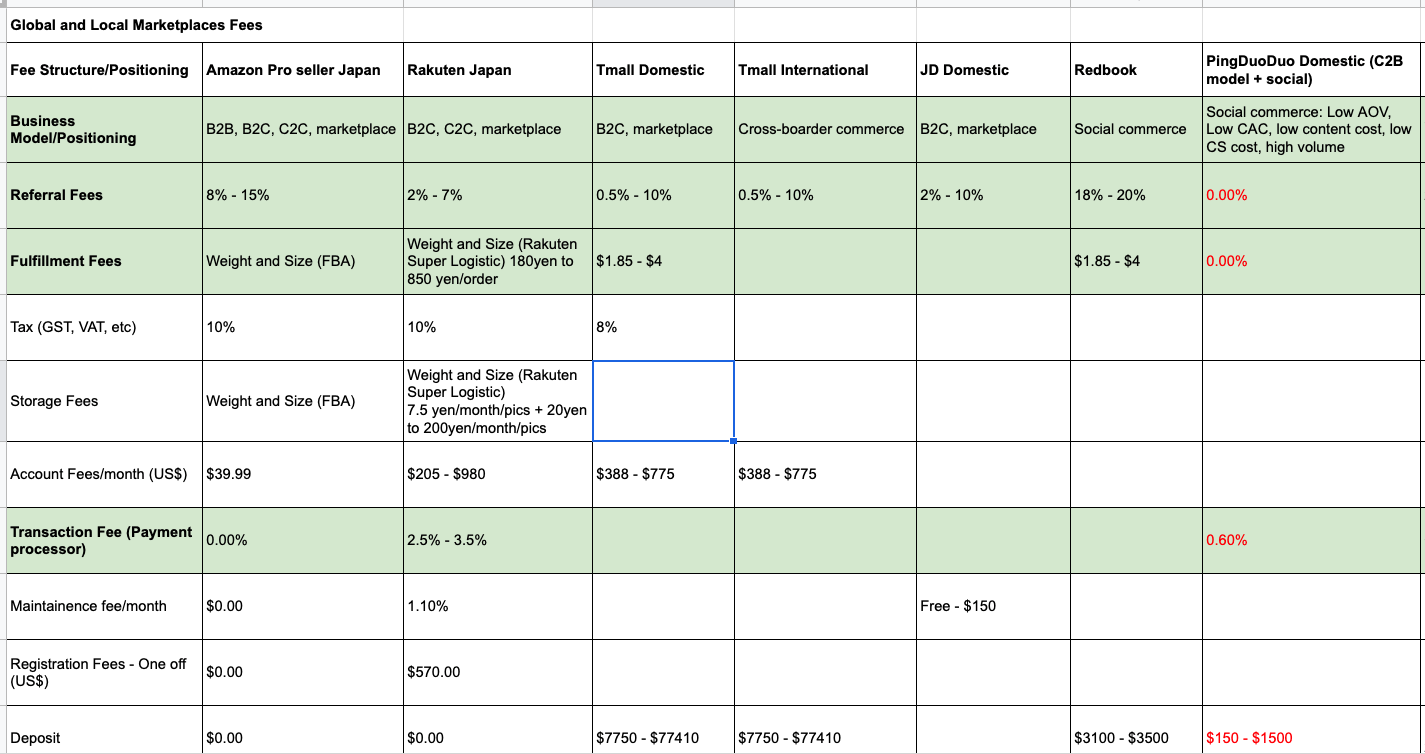Click the empty selected Tmall Domestic storage cell

pos(663,401)
